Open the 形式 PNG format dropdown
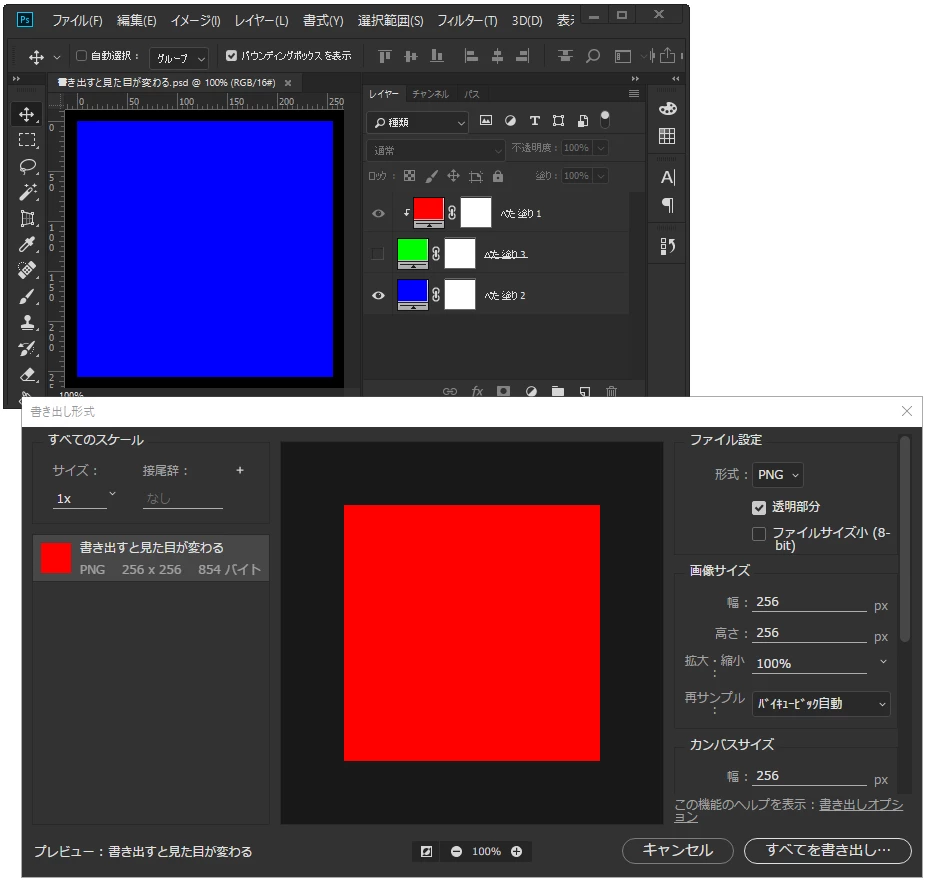927x882 pixels. [x=777, y=475]
